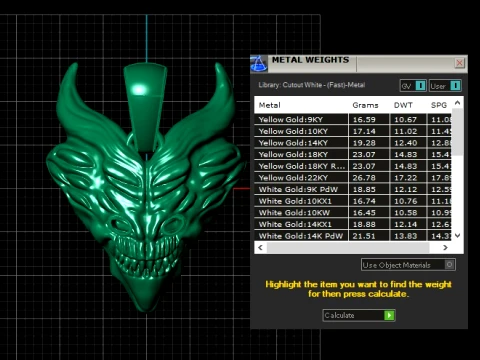Click the table's left arrow
This screenshot has width=480, height=360.
pos(260,248)
